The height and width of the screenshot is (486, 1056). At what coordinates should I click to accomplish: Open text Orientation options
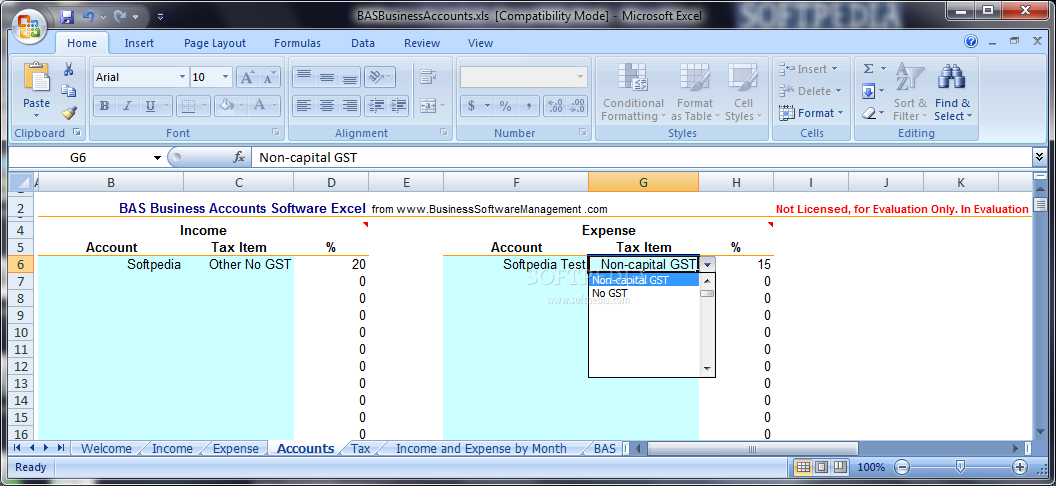[x=380, y=77]
